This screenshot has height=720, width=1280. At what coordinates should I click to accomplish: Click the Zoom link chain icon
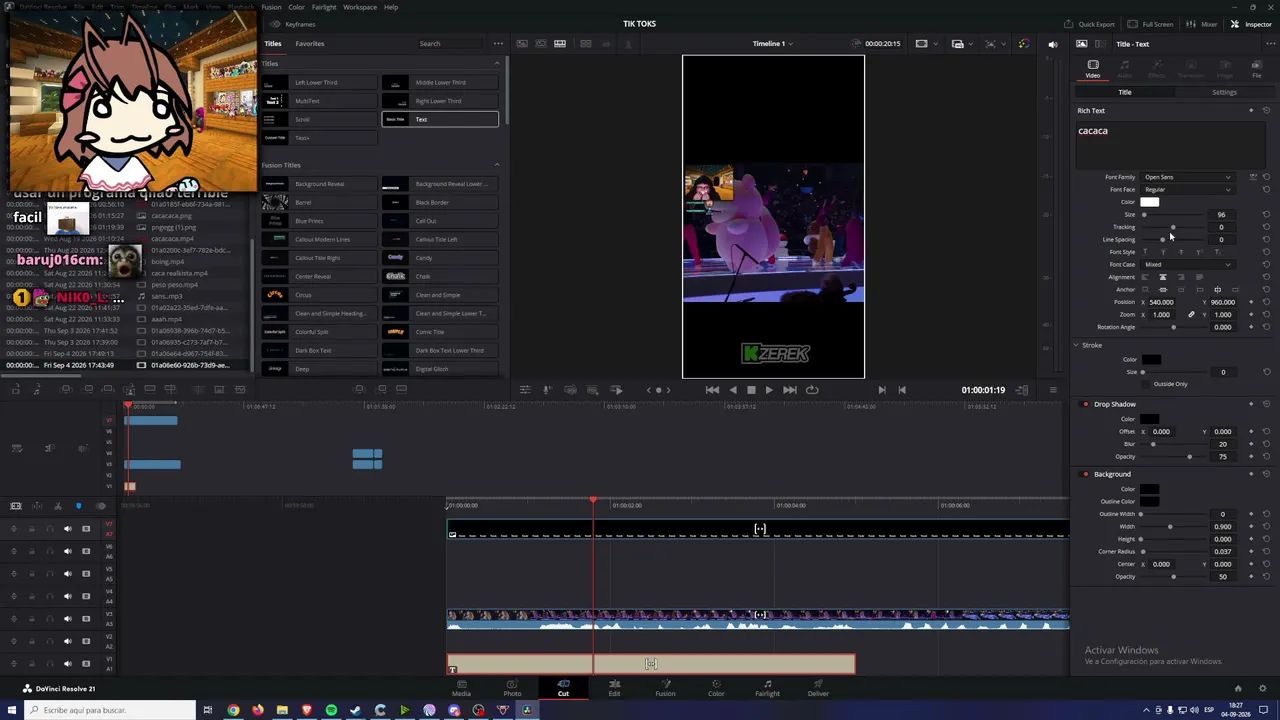click(1191, 315)
